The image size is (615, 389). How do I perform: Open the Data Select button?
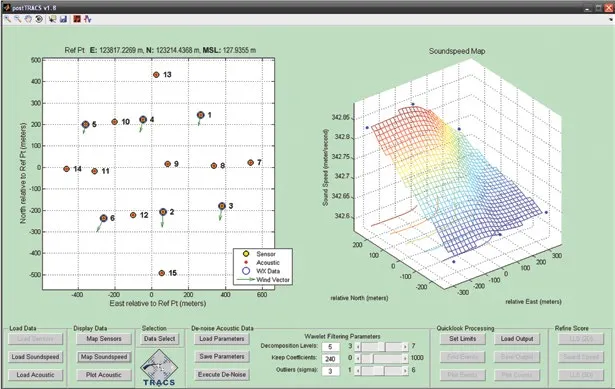pyautogui.click(x=159, y=339)
